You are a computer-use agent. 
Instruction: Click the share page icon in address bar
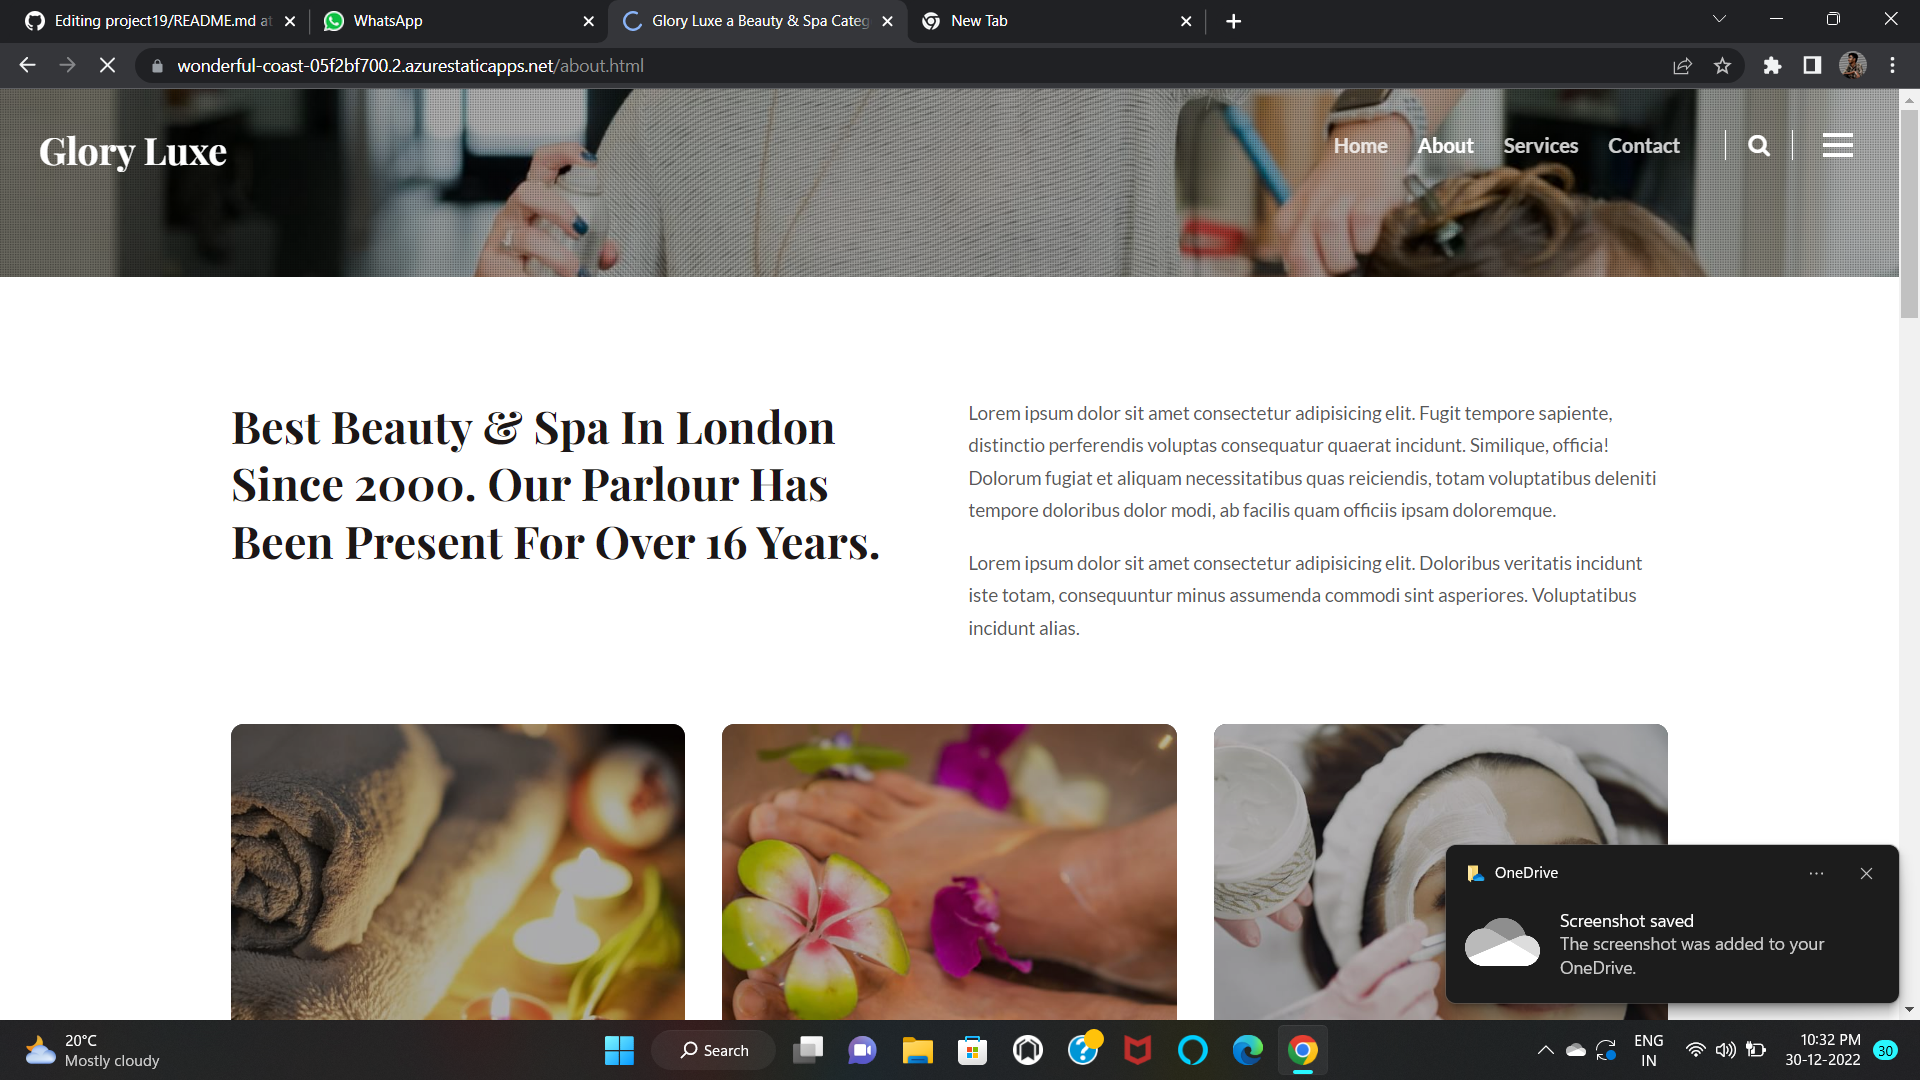click(x=1682, y=66)
